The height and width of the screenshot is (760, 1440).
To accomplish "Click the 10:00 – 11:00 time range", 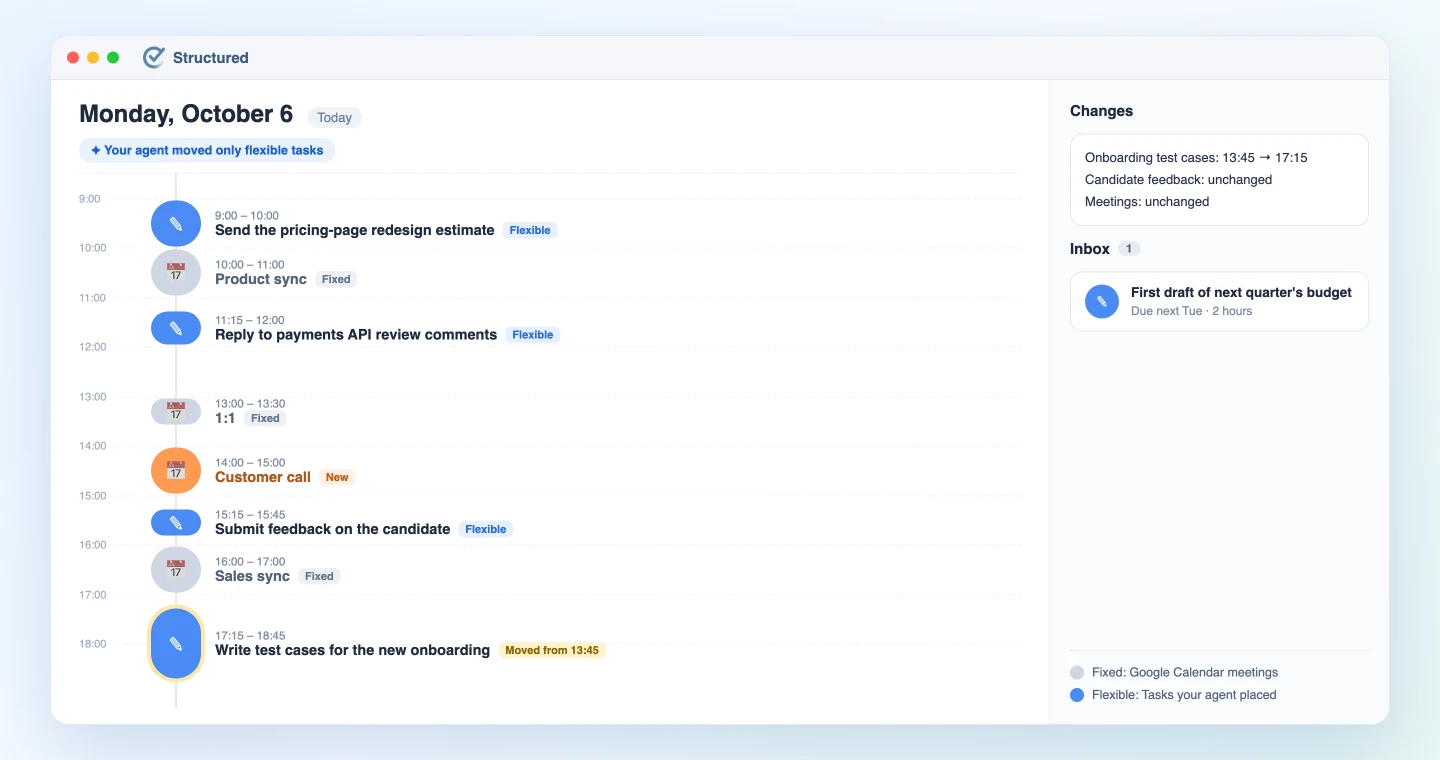I will tap(250, 264).
